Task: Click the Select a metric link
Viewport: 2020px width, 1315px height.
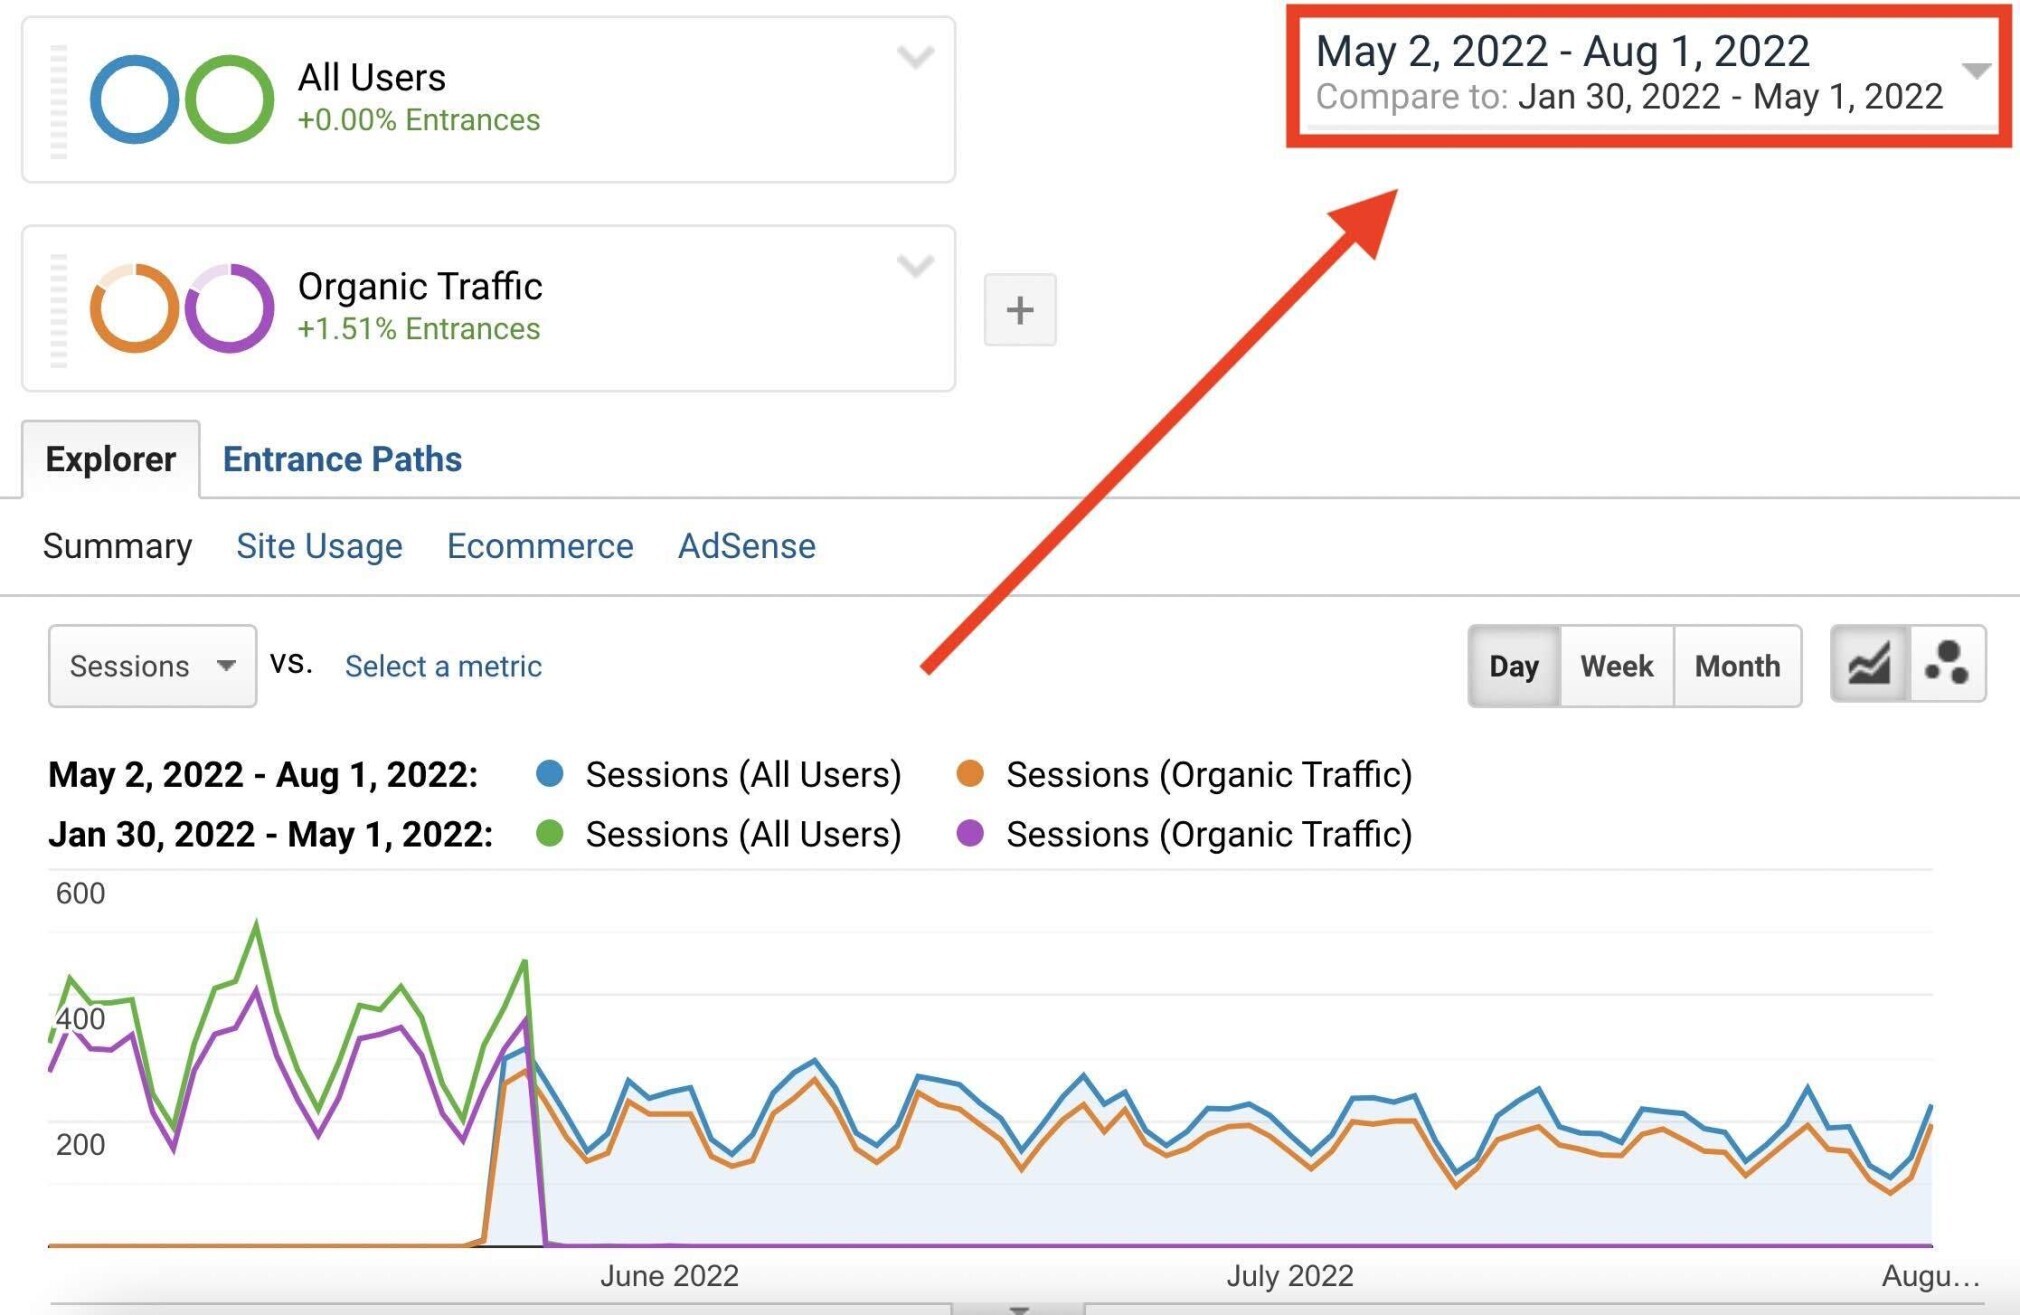Action: click(443, 666)
